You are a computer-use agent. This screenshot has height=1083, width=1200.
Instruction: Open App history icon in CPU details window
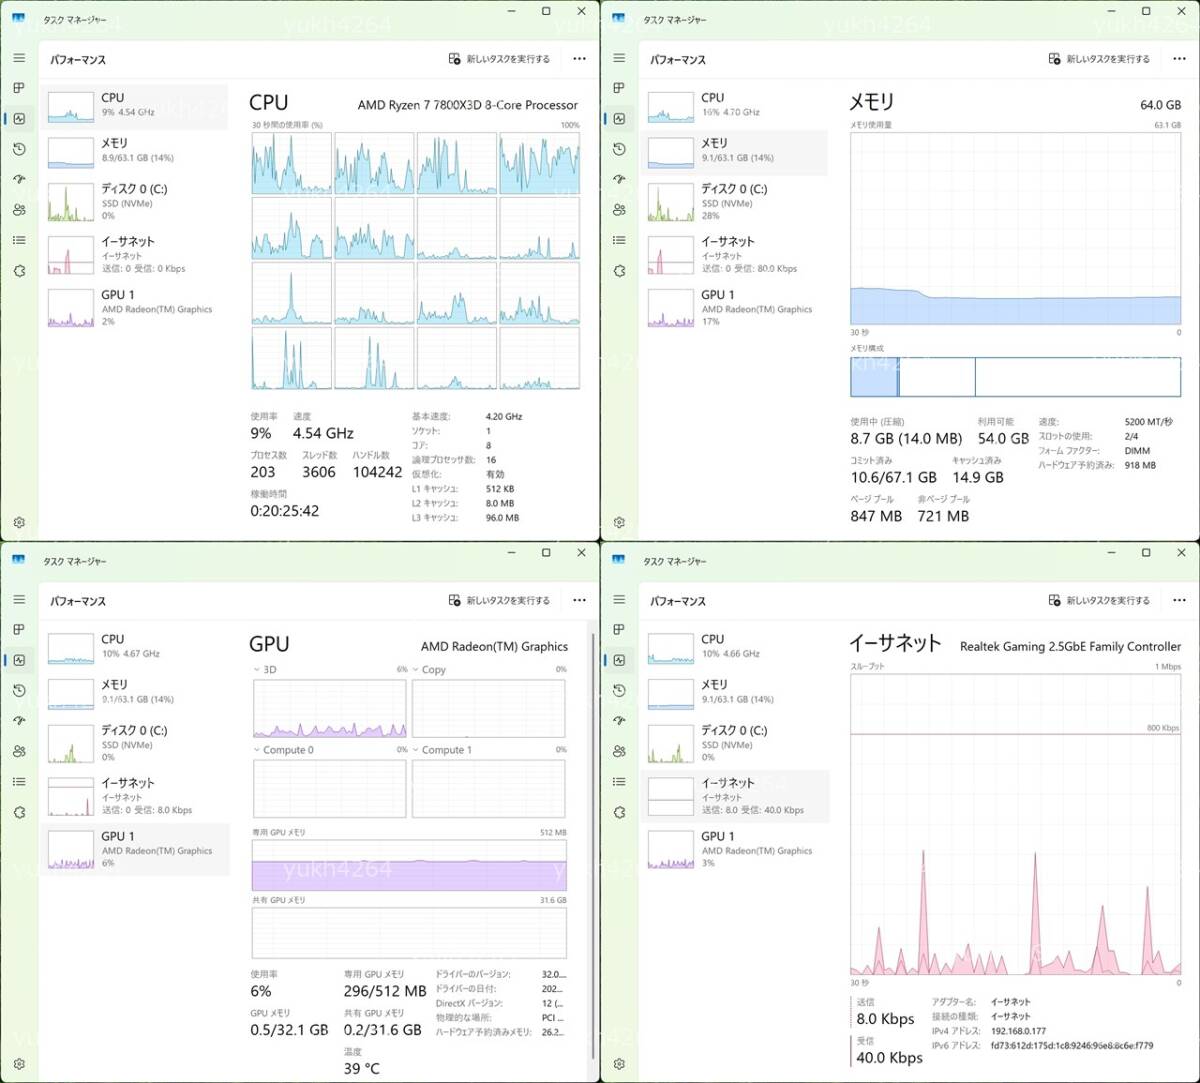(x=19, y=149)
